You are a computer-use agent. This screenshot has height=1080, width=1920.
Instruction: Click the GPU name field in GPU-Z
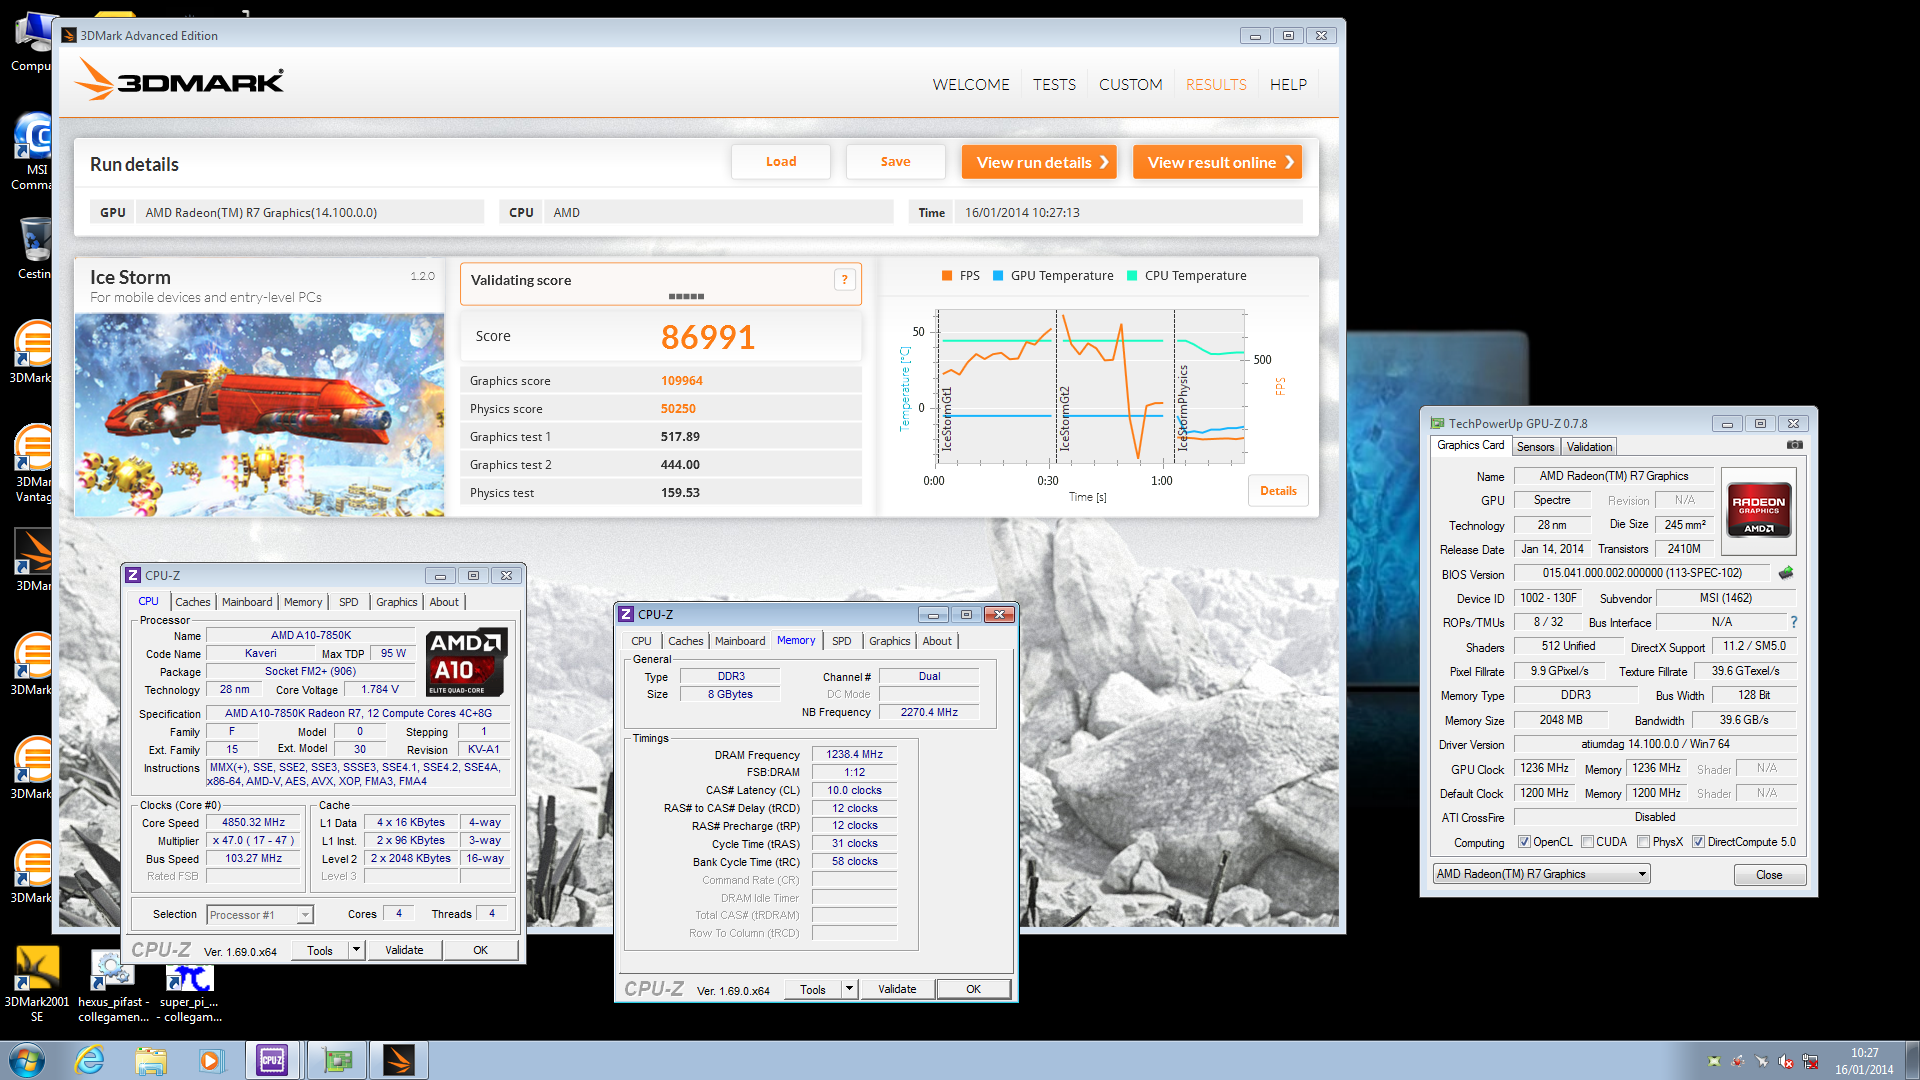click(x=1613, y=476)
